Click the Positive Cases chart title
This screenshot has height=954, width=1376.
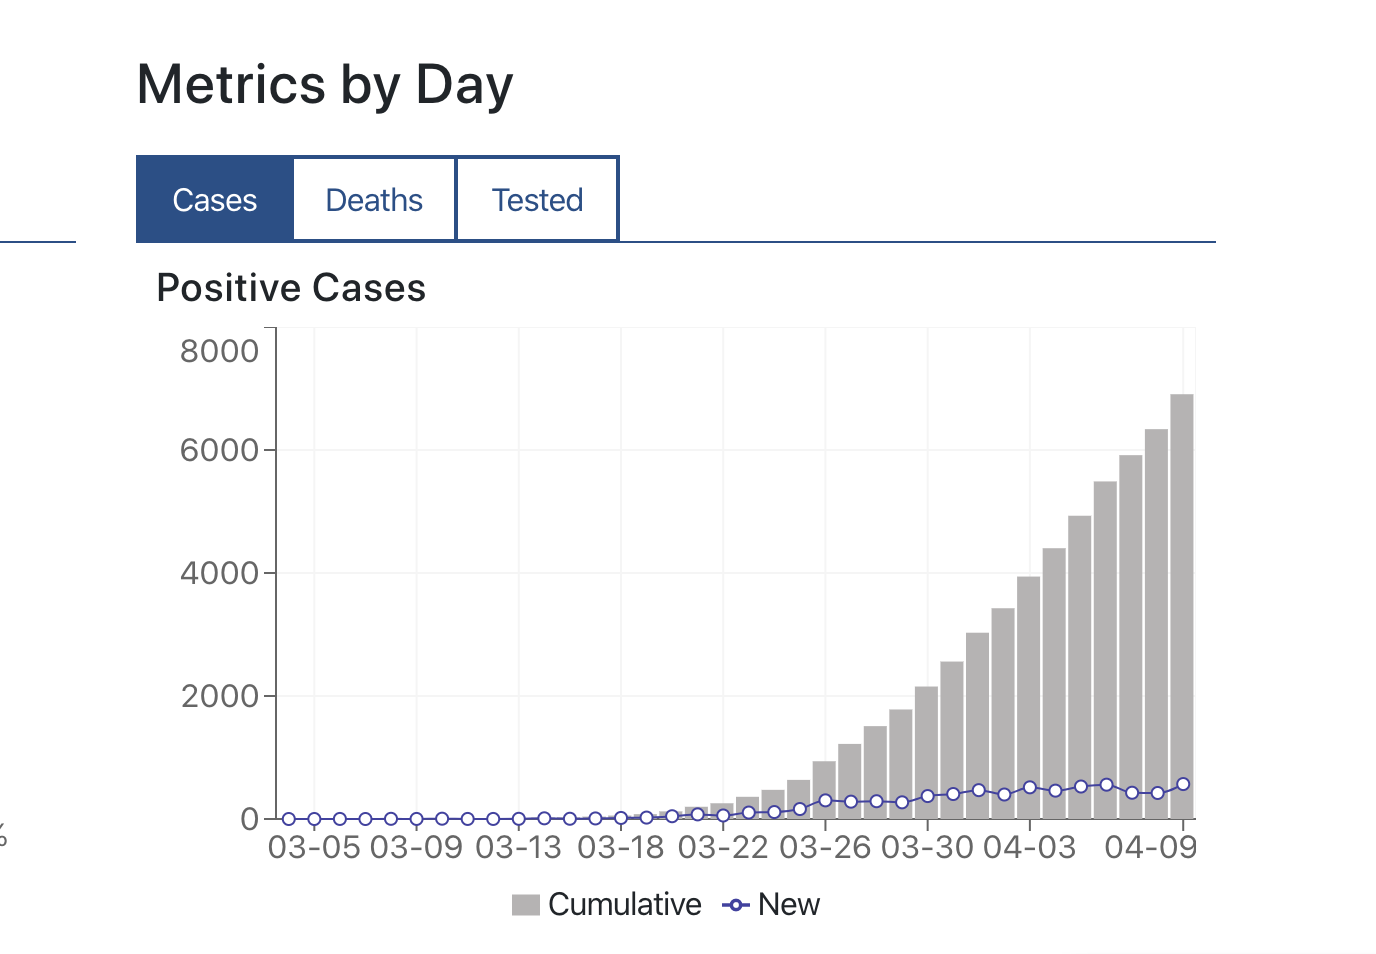pos(291,288)
